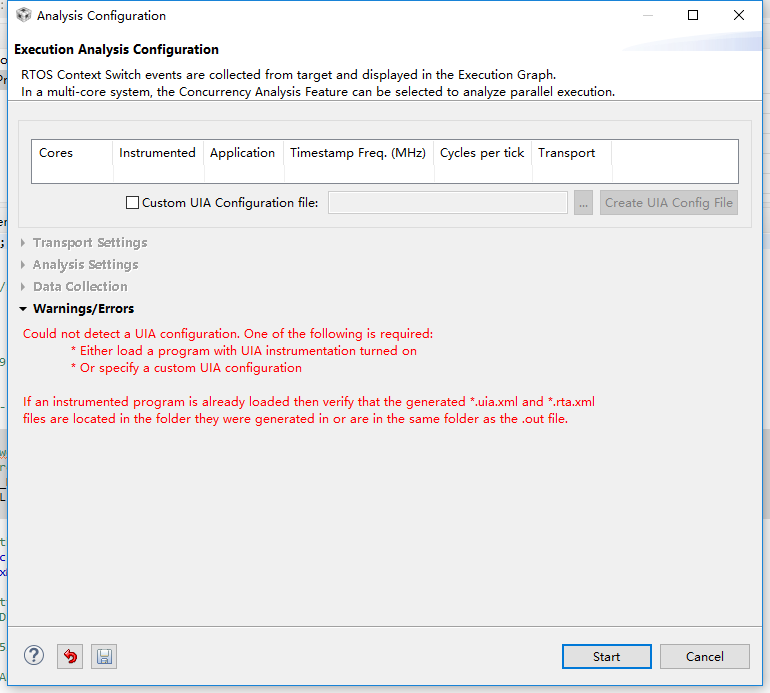Enable the Custom UIA Configuration file checkbox
The height and width of the screenshot is (693, 770).
pos(133,203)
